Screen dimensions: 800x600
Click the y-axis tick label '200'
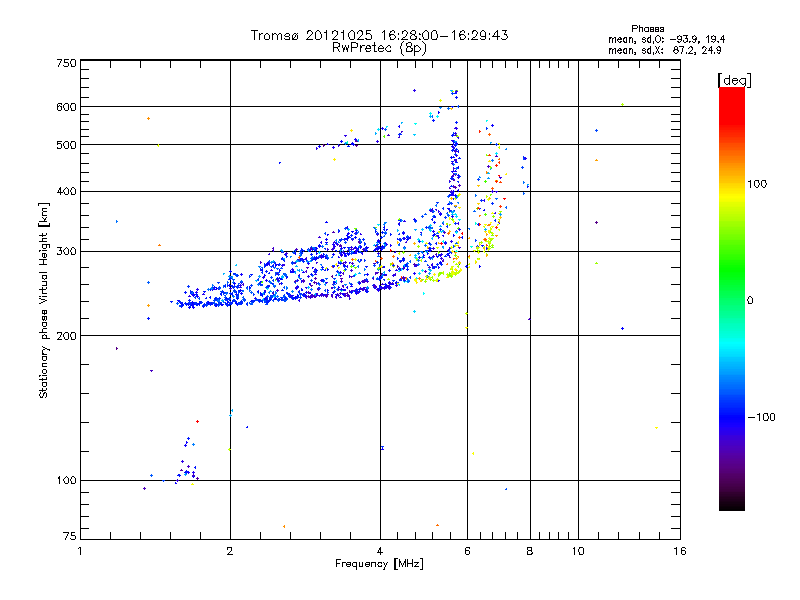tap(66, 336)
